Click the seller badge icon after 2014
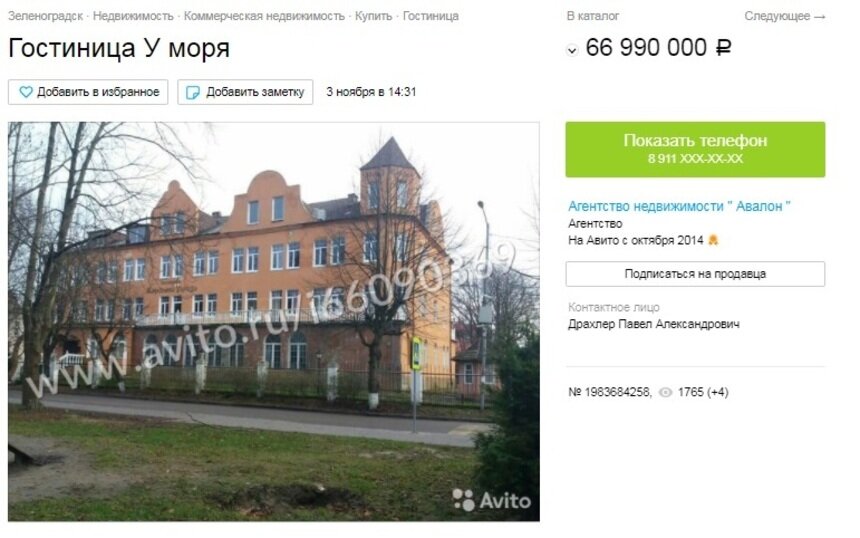The image size is (860, 538). pos(713,240)
